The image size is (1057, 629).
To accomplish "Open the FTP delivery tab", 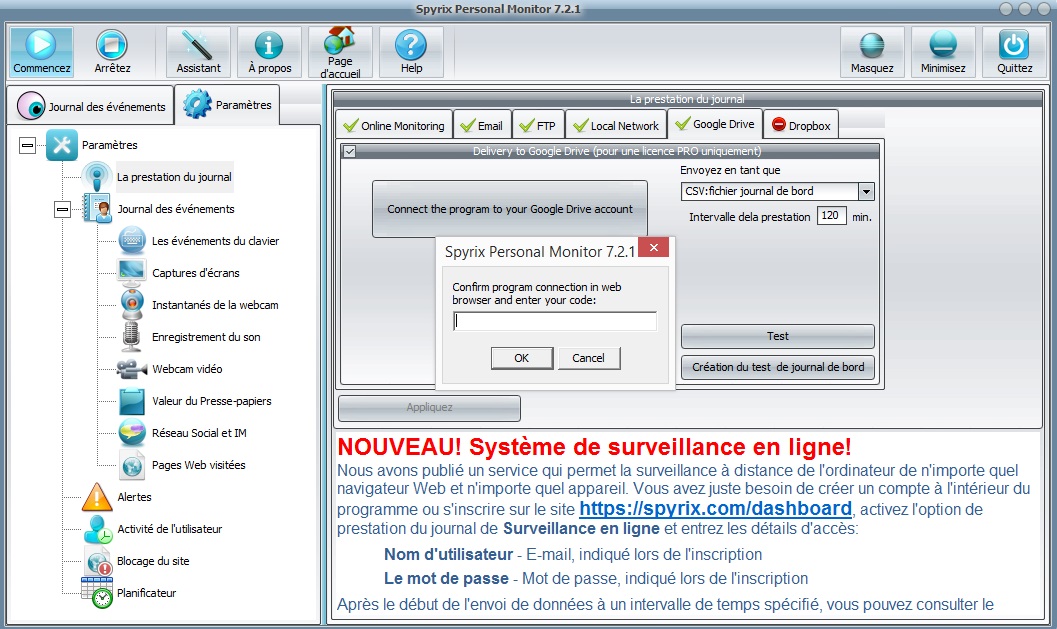I will [x=537, y=125].
